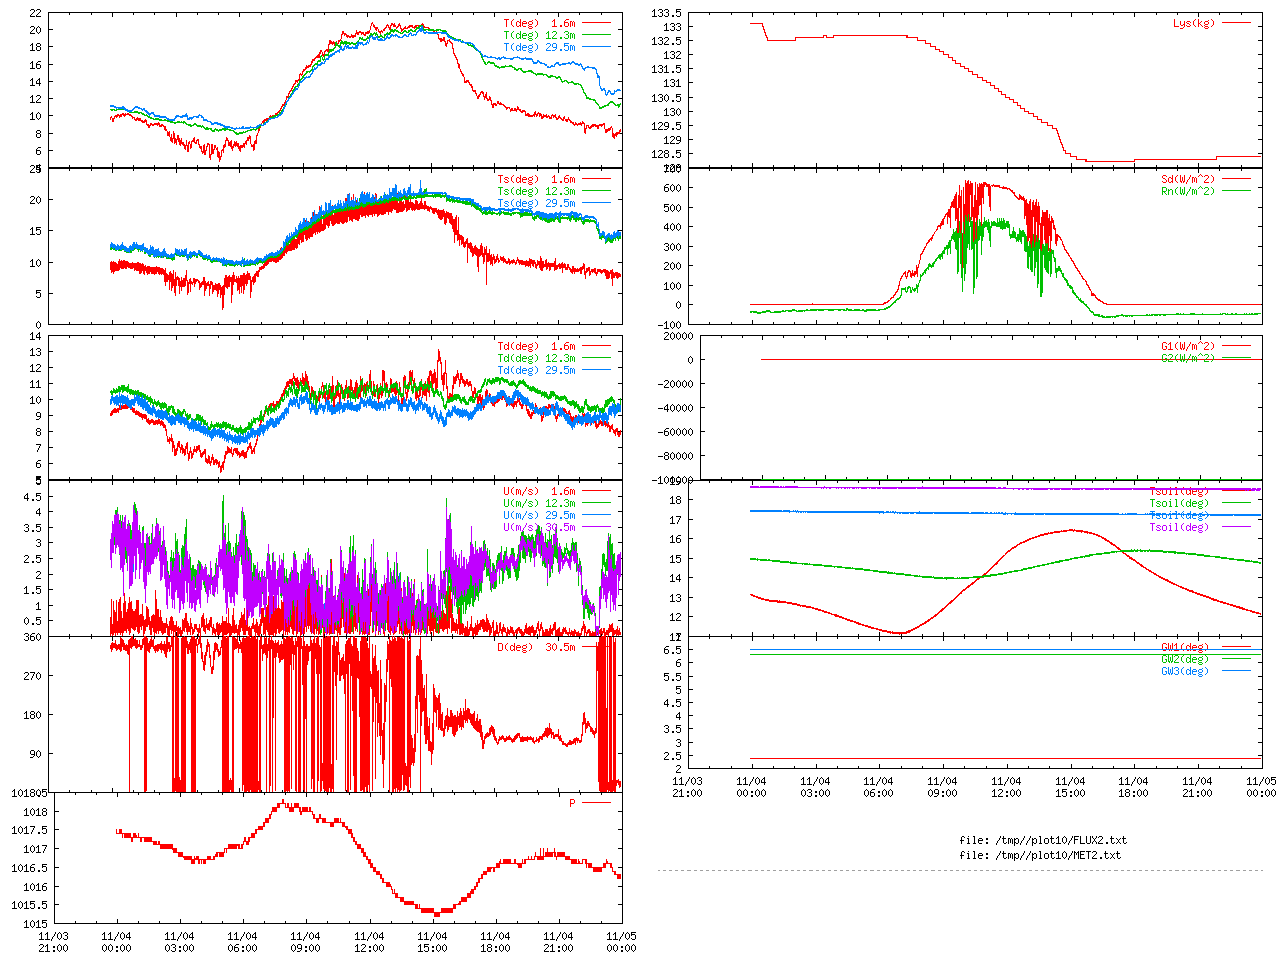
Task: Select the blue GW3(deg) legend entry
Action: 1184,671
